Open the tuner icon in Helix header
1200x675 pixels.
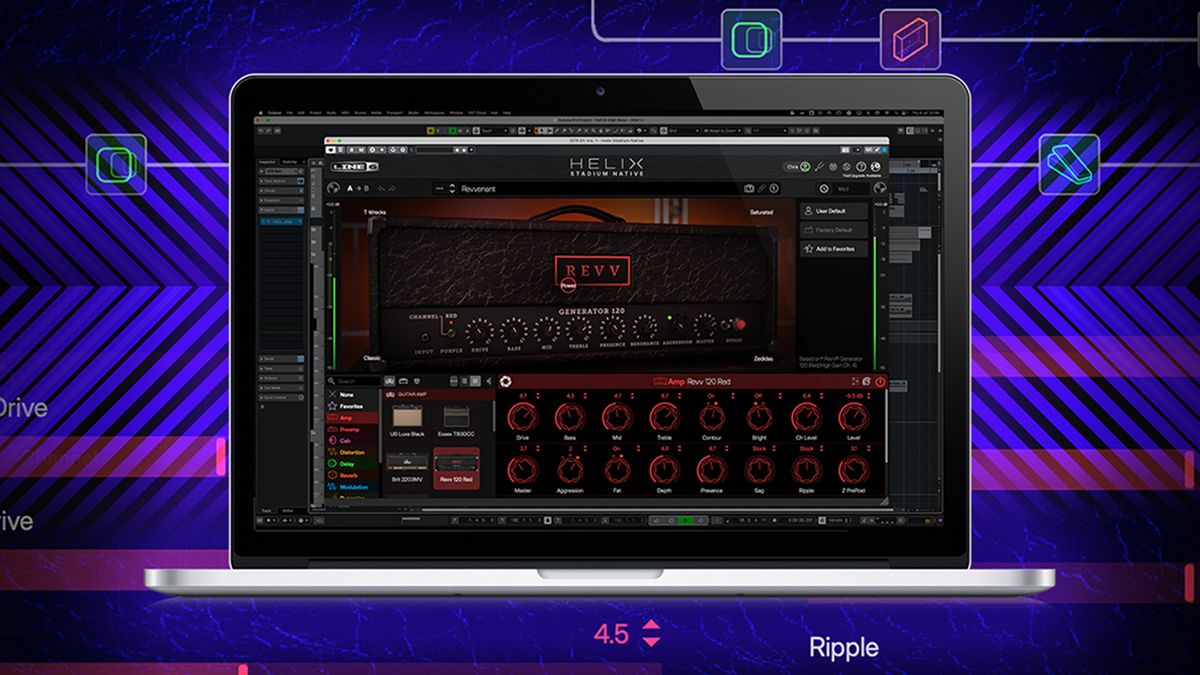pyautogui.click(x=820, y=167)
